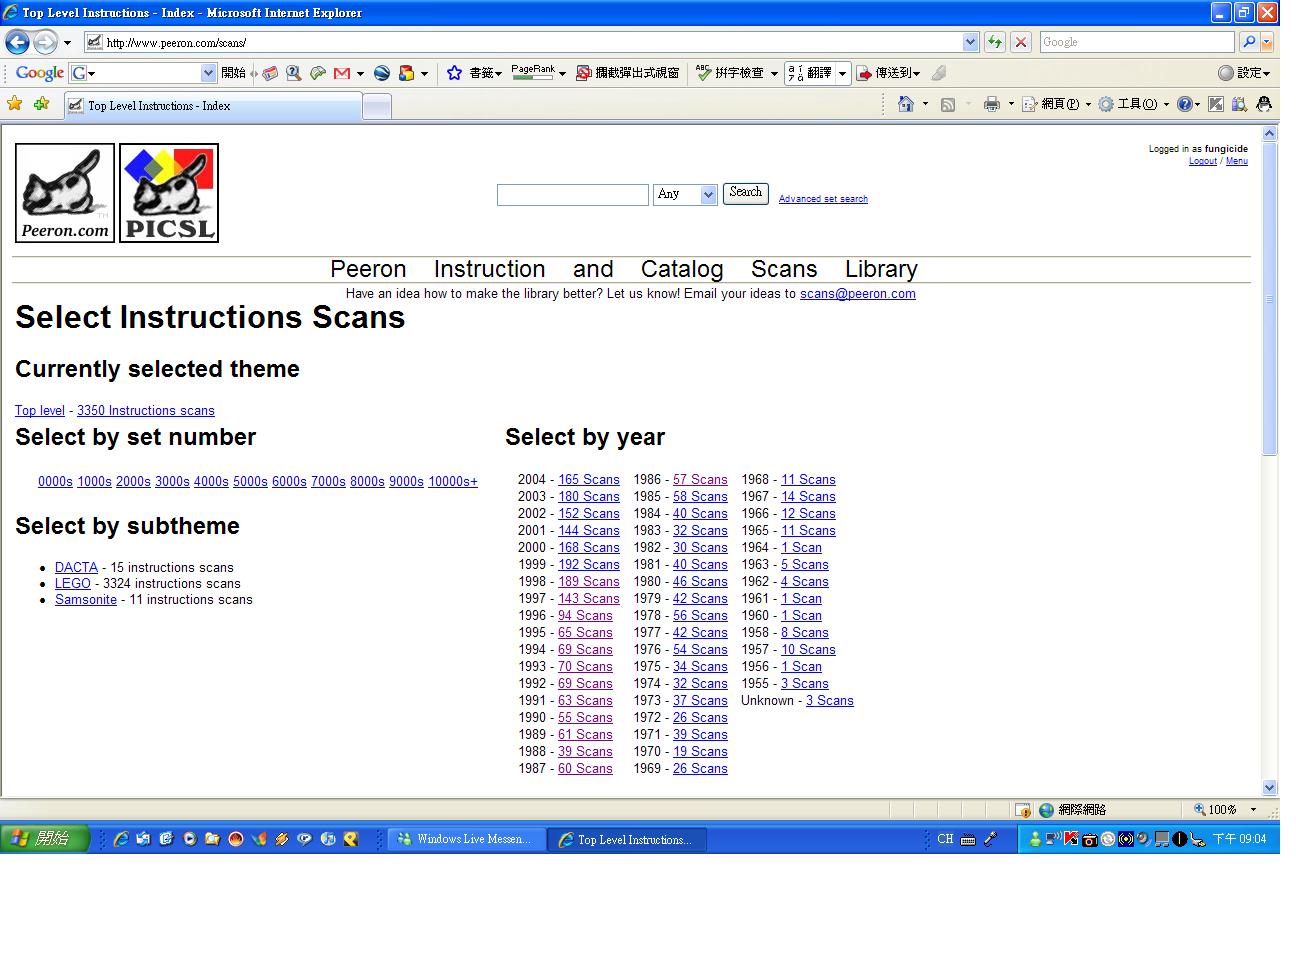Click the Refresh page icon

pyautogui.click(x=995, y=42)
